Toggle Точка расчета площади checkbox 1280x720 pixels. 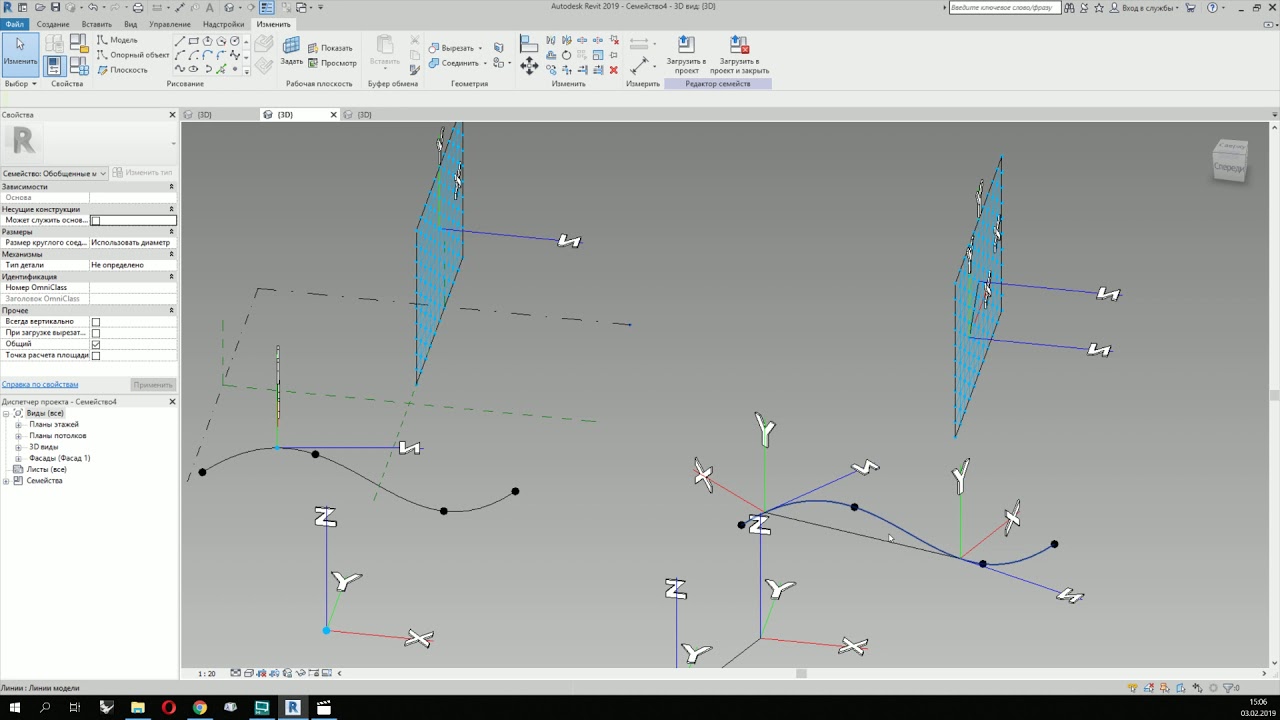click(96, 356)
